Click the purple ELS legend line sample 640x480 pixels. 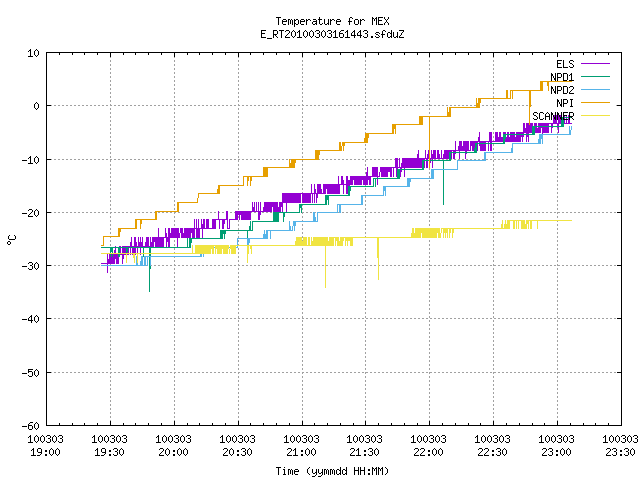coord(595,64)
